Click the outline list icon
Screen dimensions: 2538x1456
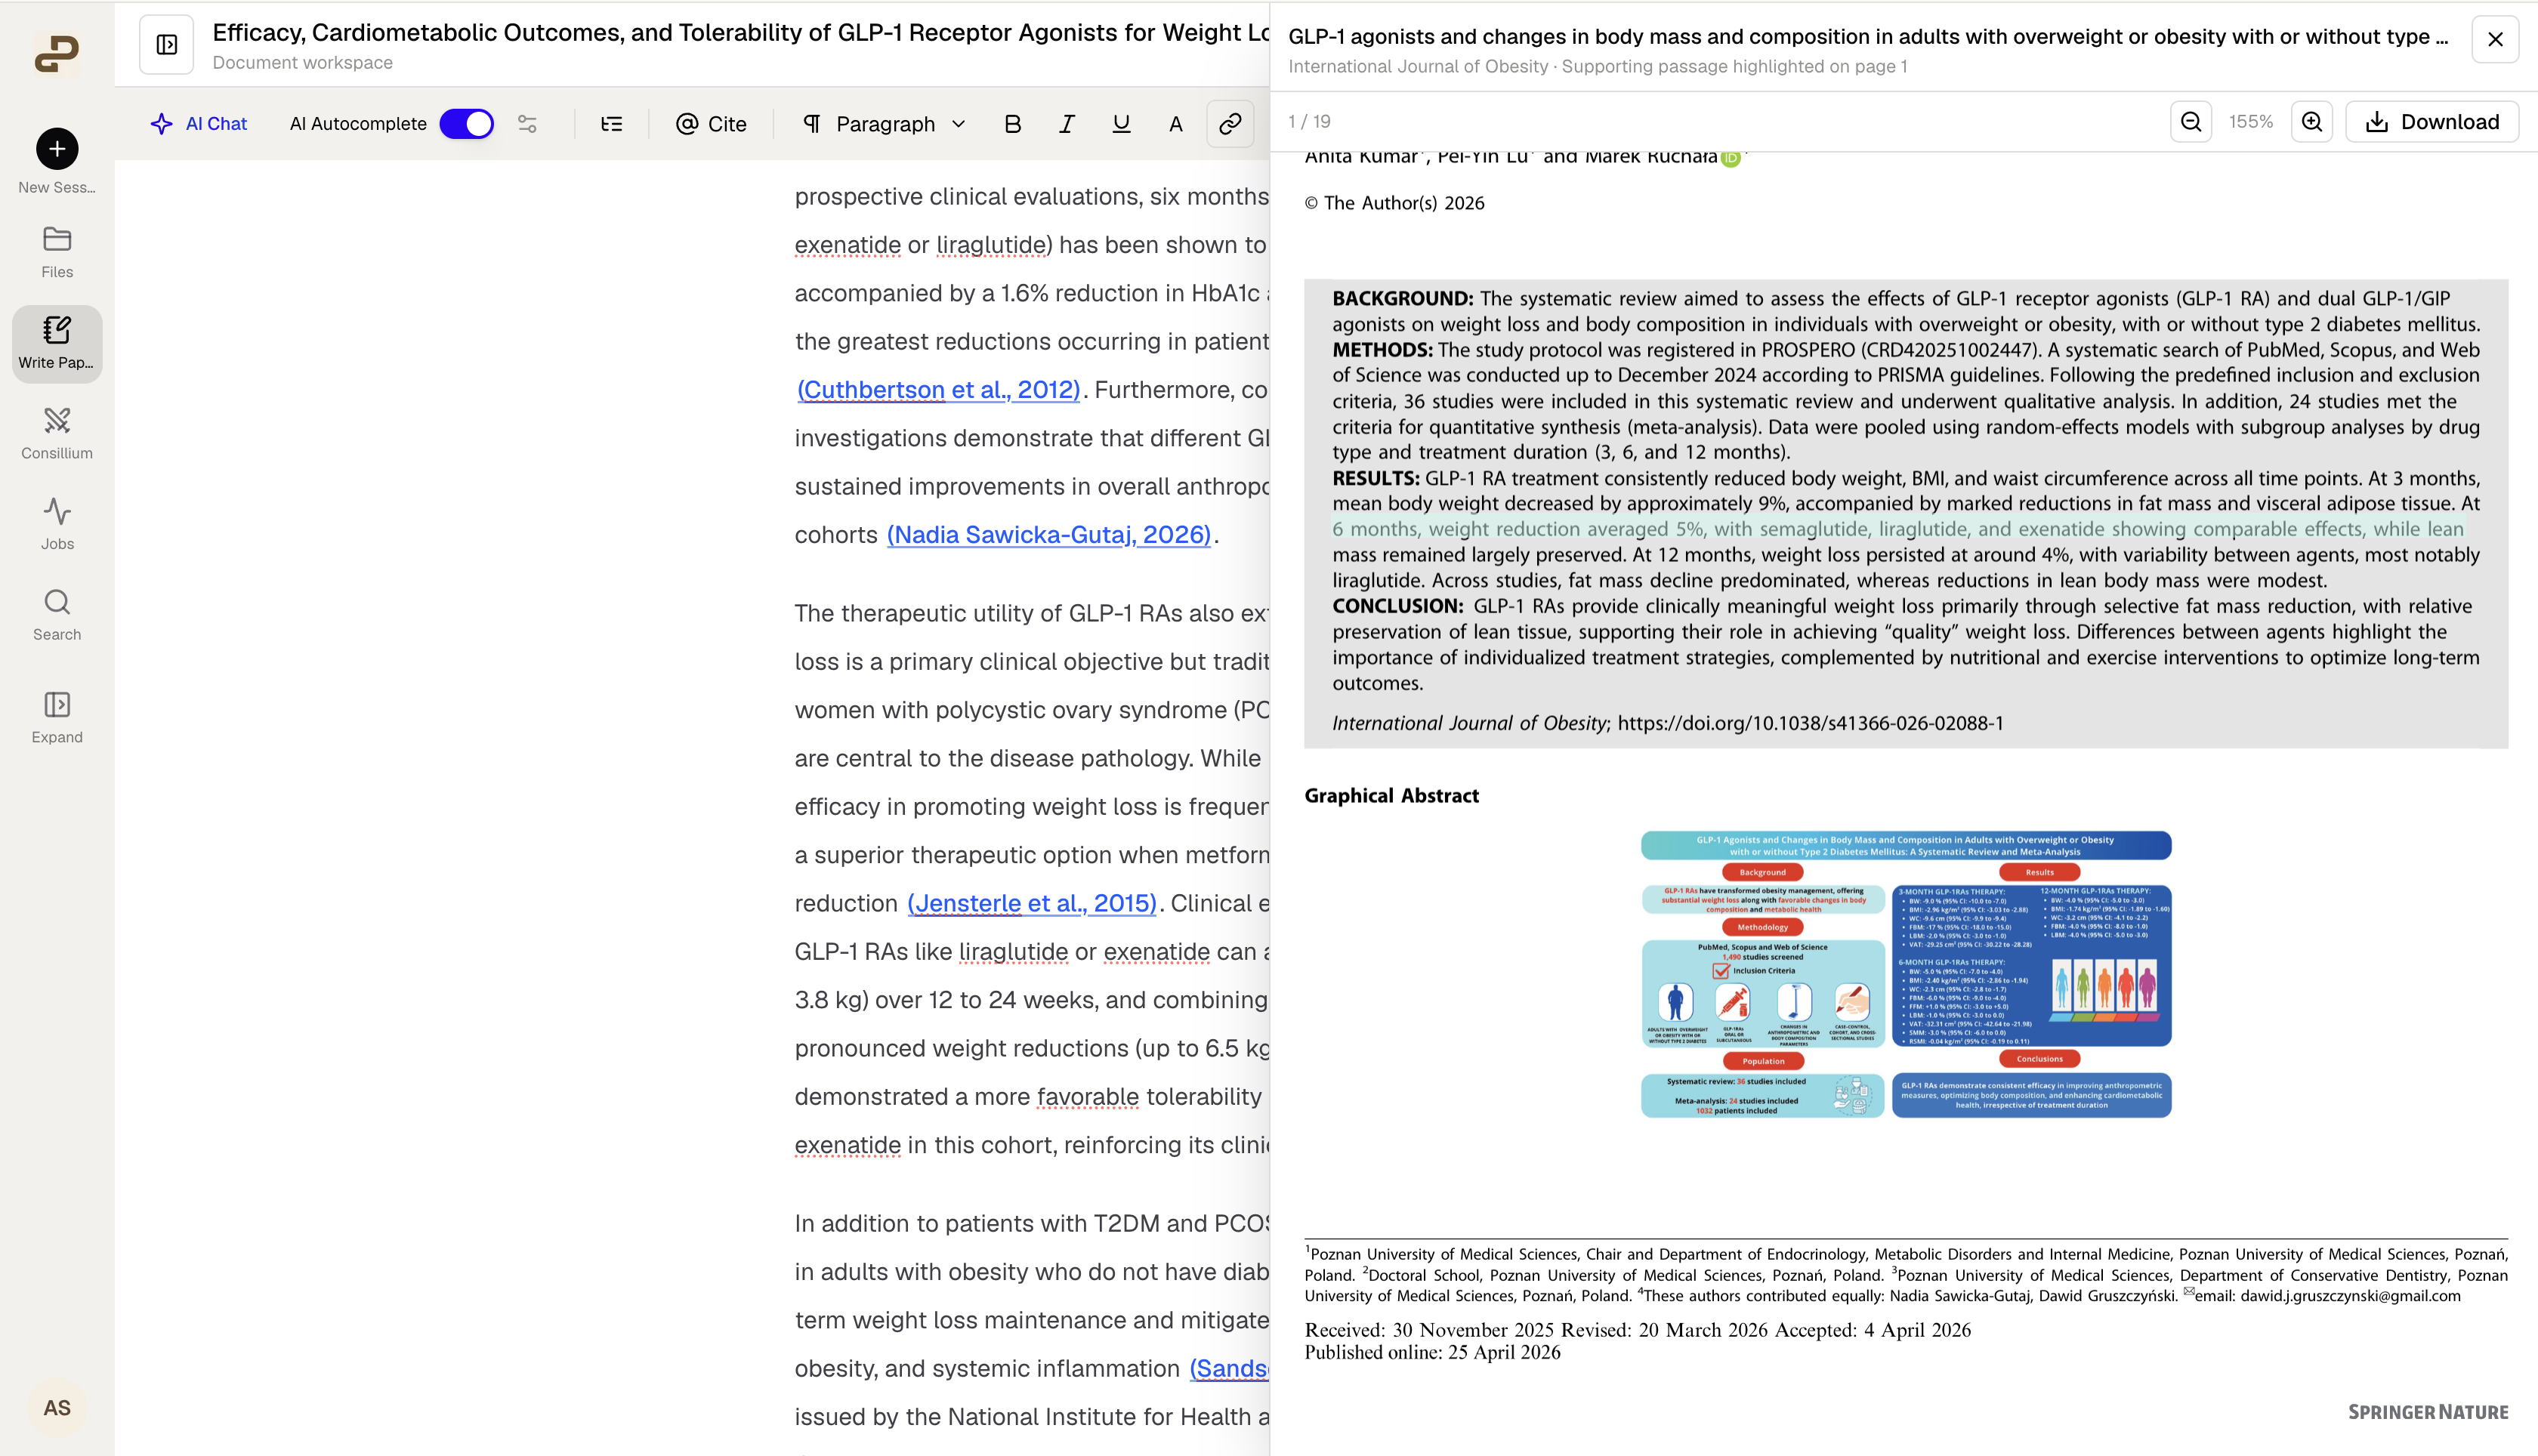point(611,124)
